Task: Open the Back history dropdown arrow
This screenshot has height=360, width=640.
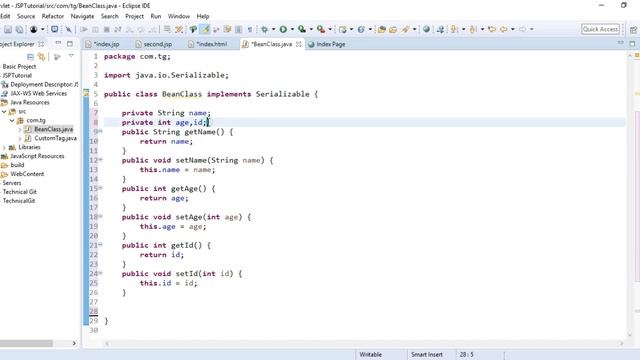Action: tap(513, 29)
